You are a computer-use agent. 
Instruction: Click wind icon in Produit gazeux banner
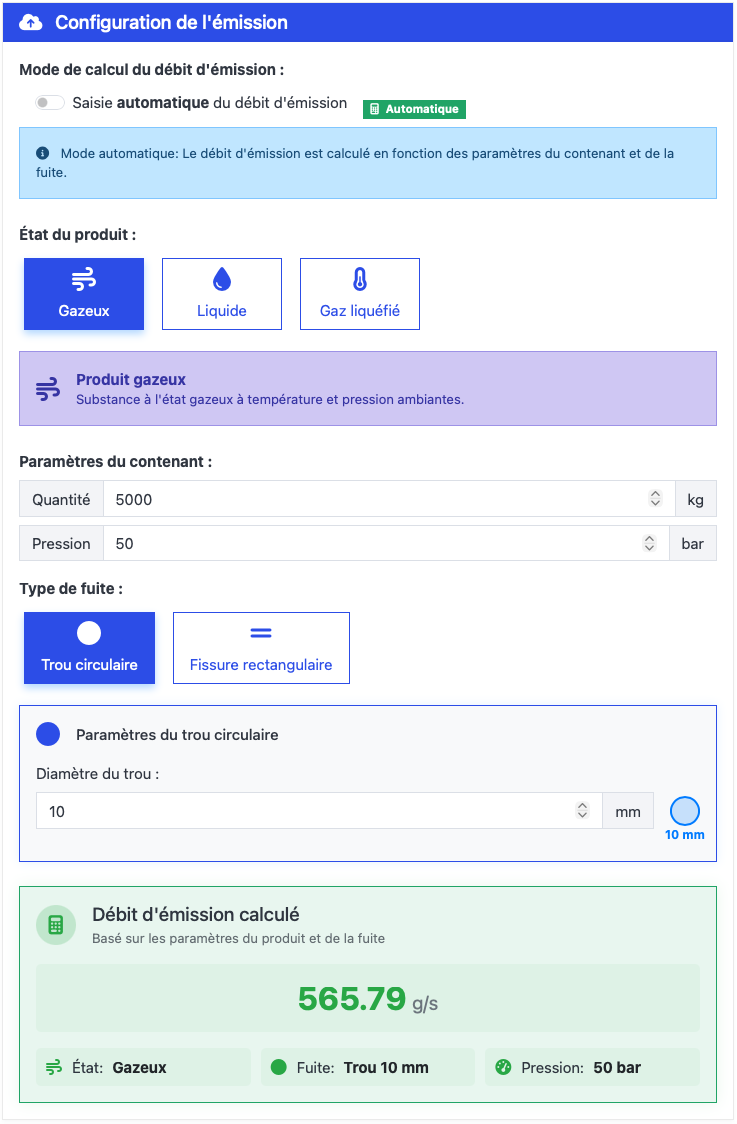[x=47, y=389]
